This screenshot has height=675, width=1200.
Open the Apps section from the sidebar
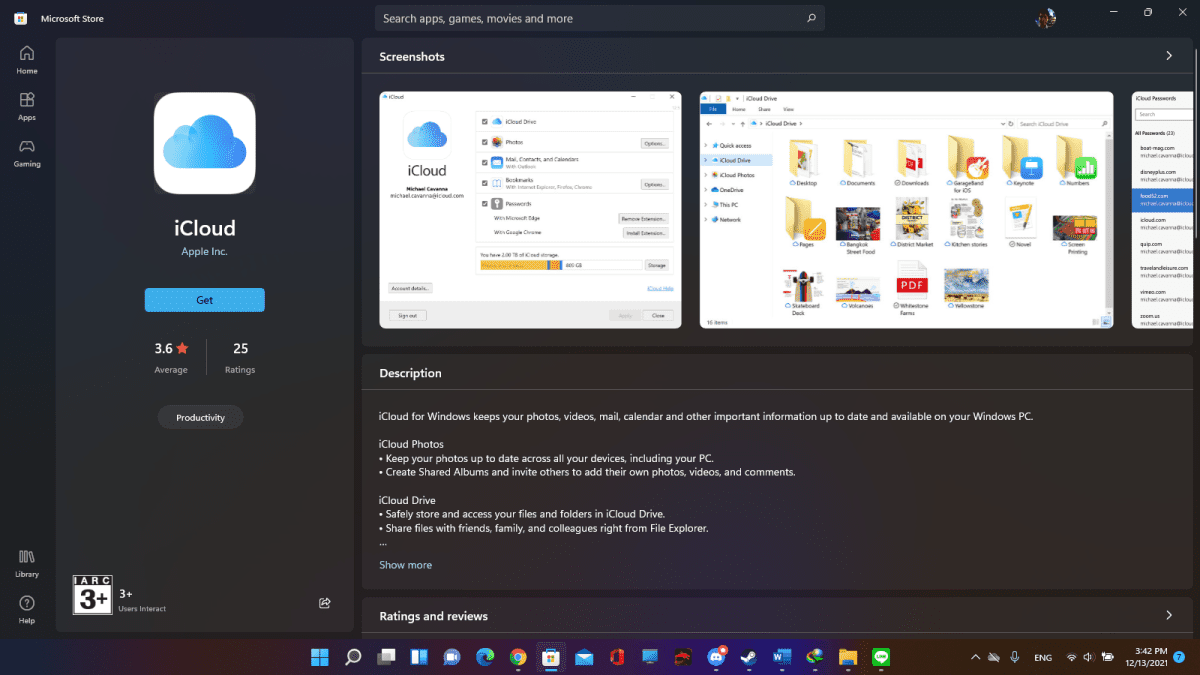click(26, 105)
